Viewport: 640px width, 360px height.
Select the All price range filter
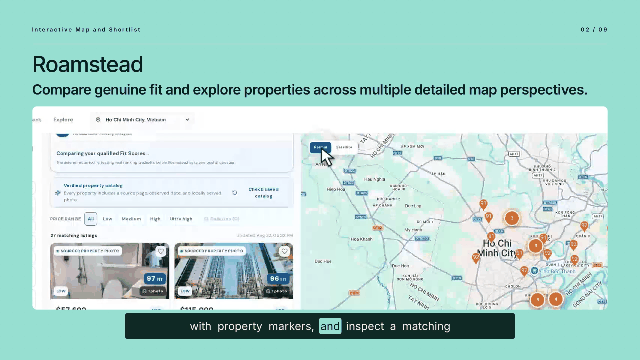(91, 219)
